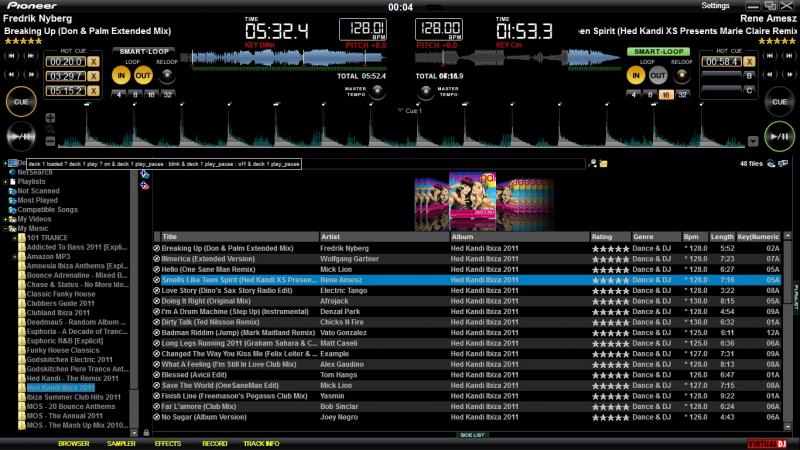Hit the CUE button on right deck
The width and height of the screenshot is (800, 450).
(779, 102)
